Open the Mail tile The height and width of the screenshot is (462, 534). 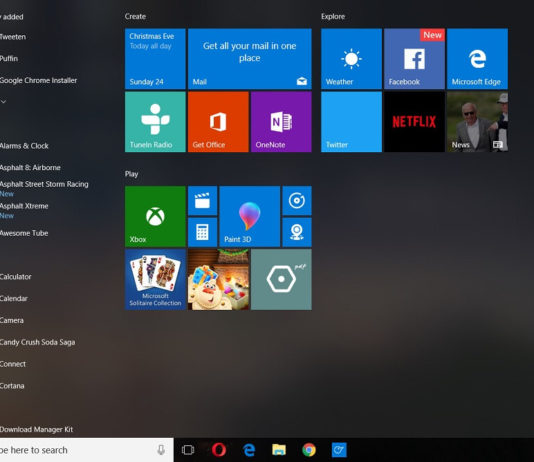pos(250,59)
